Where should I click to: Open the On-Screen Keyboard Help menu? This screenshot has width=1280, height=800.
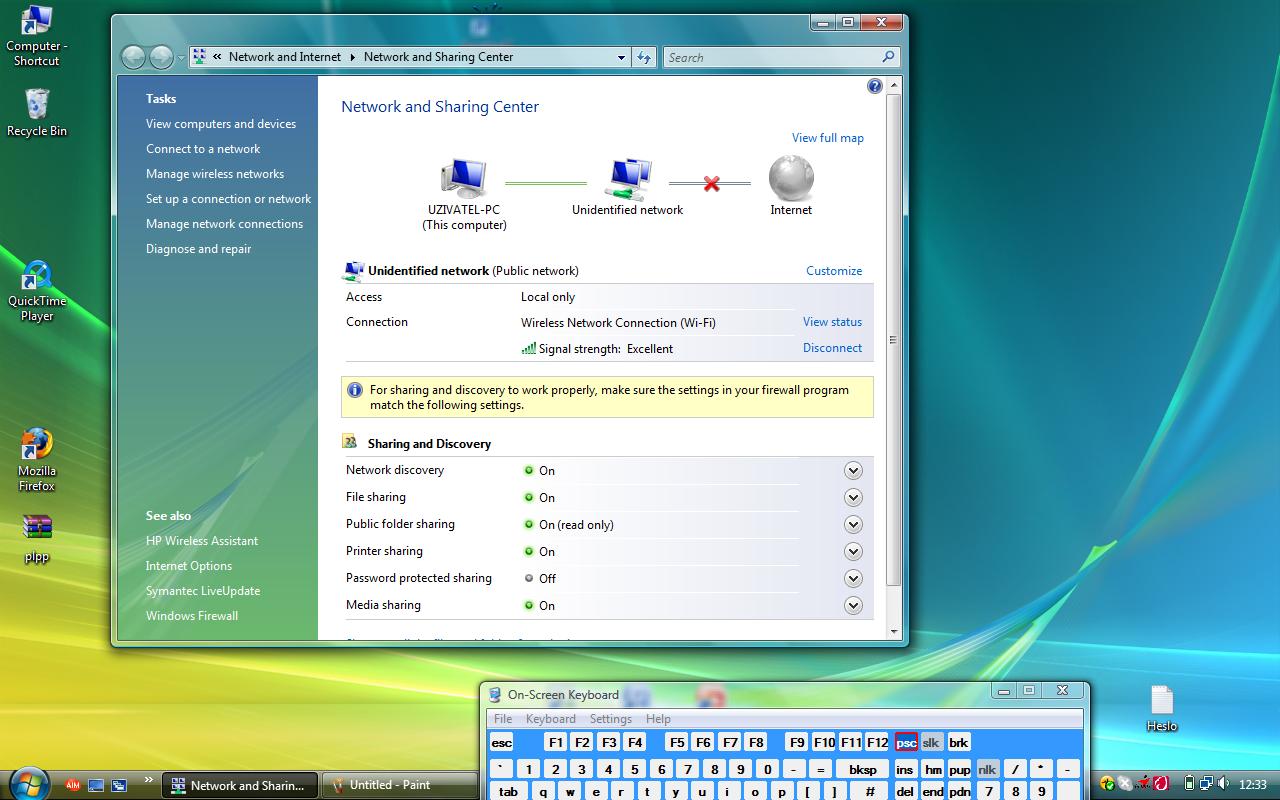(x=658, y=719)
